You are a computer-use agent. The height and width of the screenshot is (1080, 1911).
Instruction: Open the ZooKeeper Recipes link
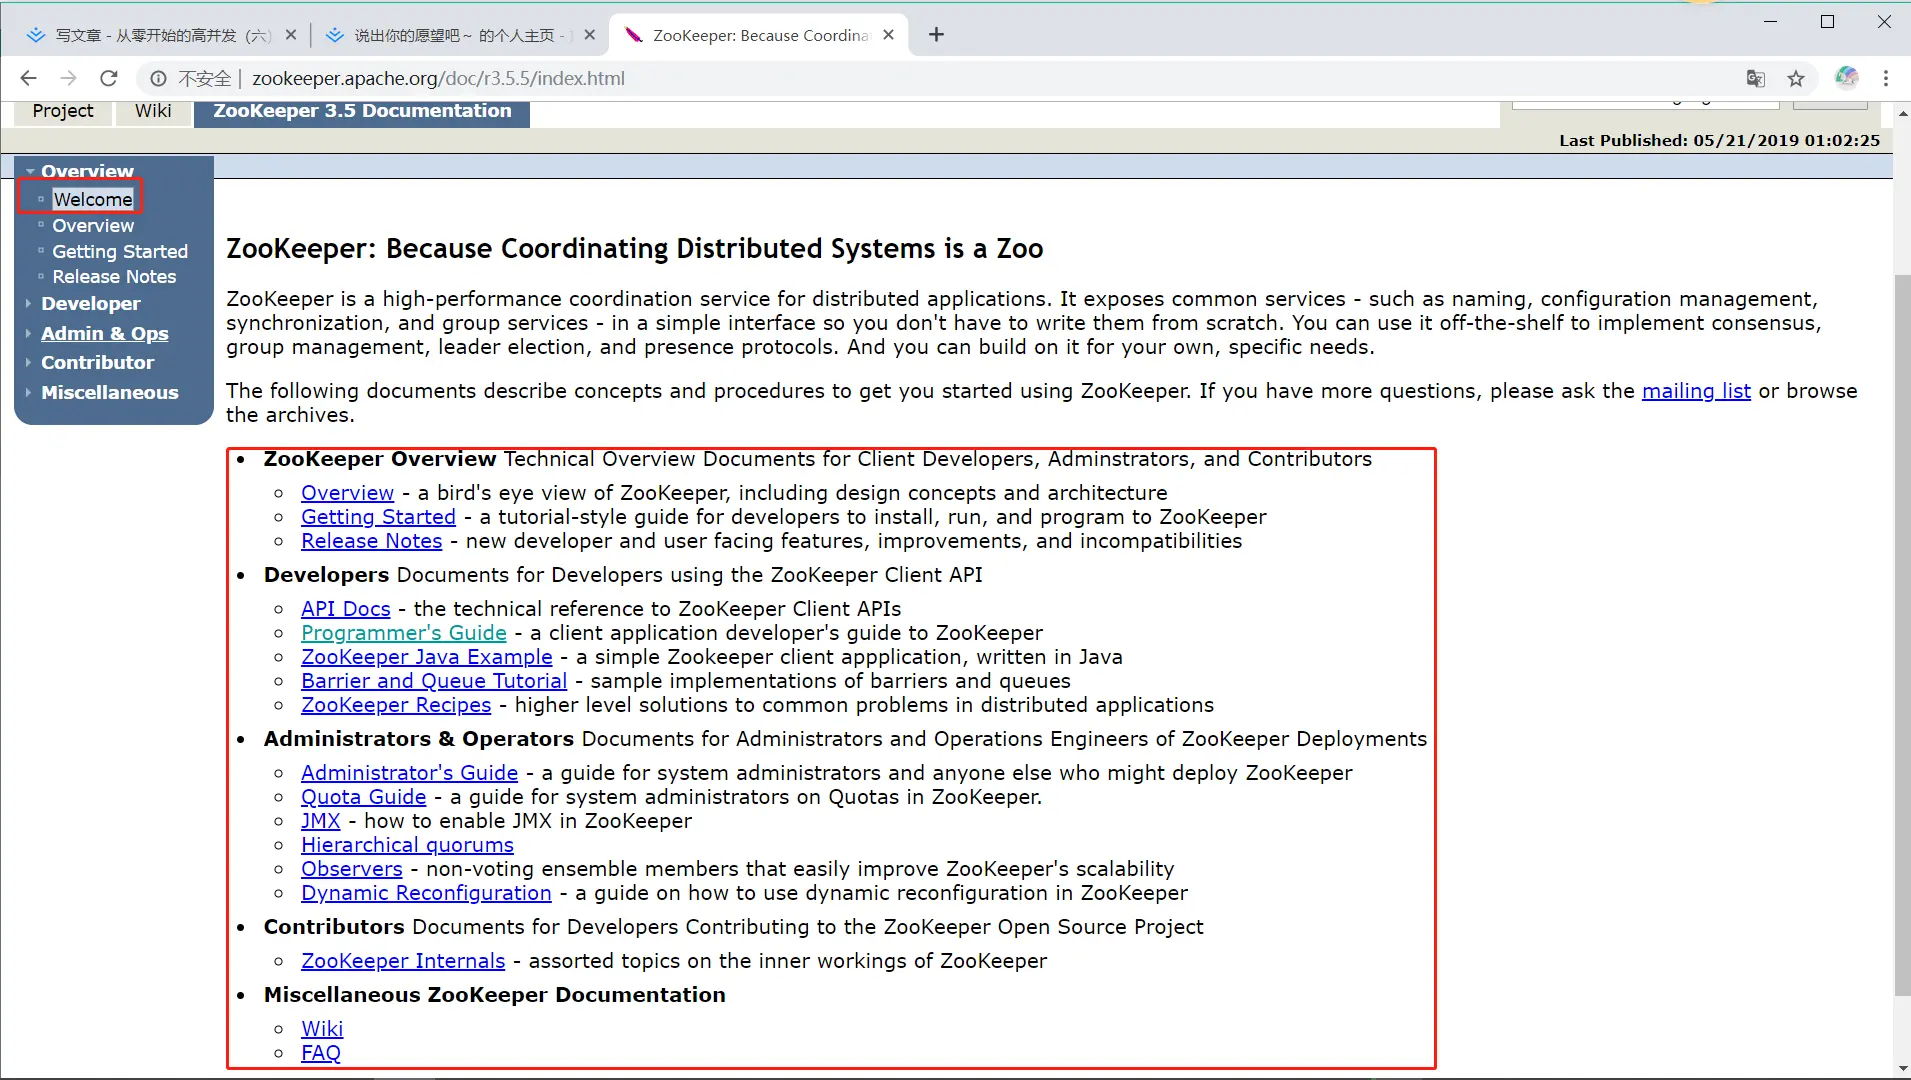tap(396, 705)
